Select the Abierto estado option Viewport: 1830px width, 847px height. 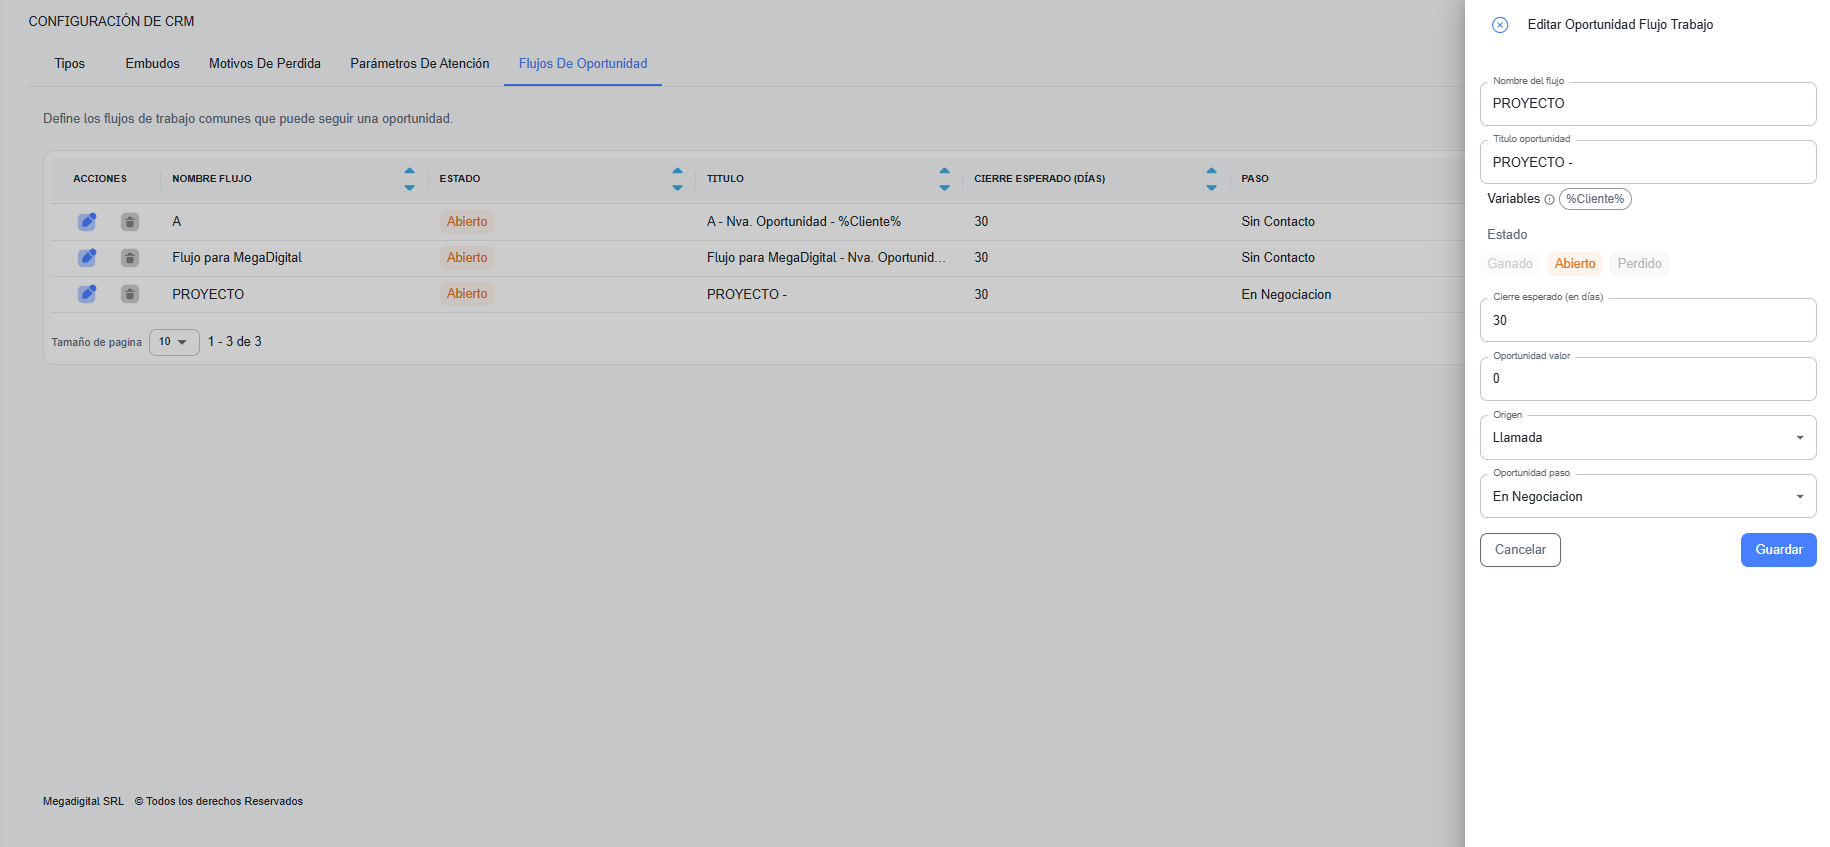pyautogui.click(x=1574, y=264)
